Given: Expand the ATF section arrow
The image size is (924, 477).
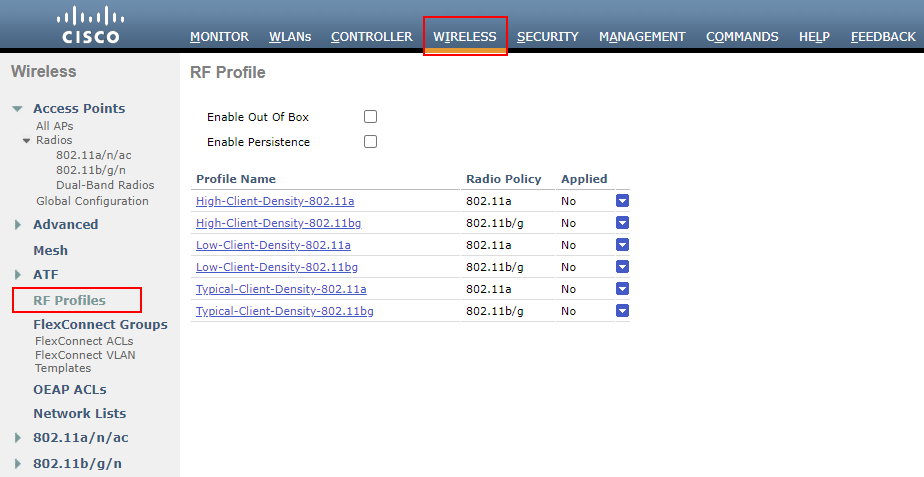Looking at the screenshot, I should pos(18,275).
